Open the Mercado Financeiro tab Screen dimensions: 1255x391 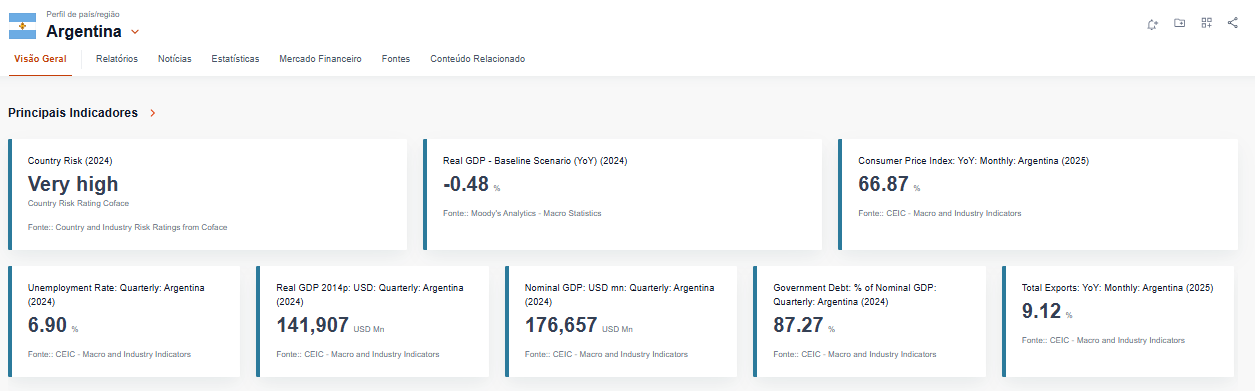click(320, 59)
